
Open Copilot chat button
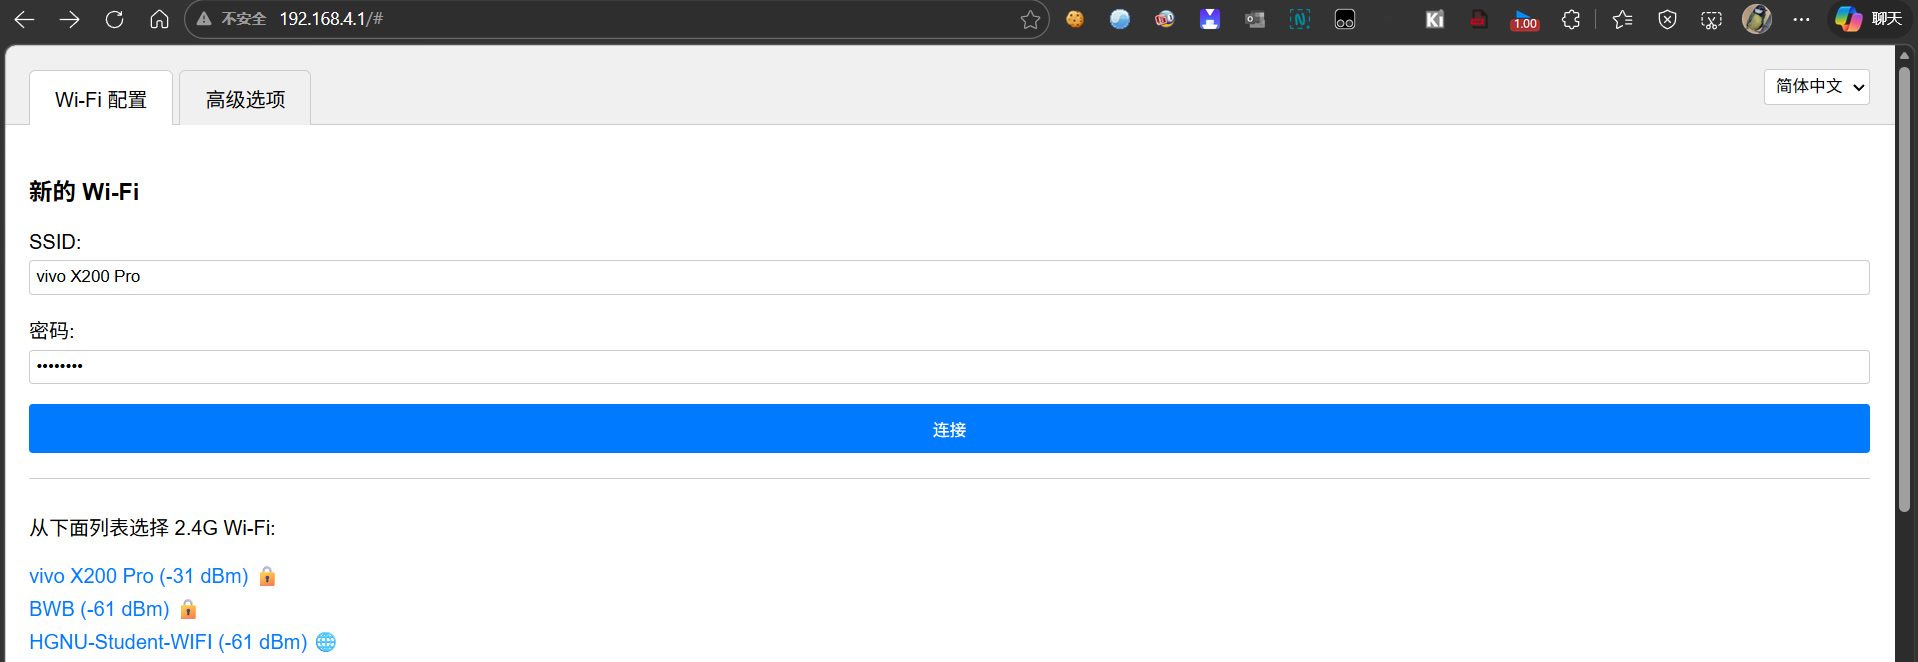click(x=1868, y=19)
